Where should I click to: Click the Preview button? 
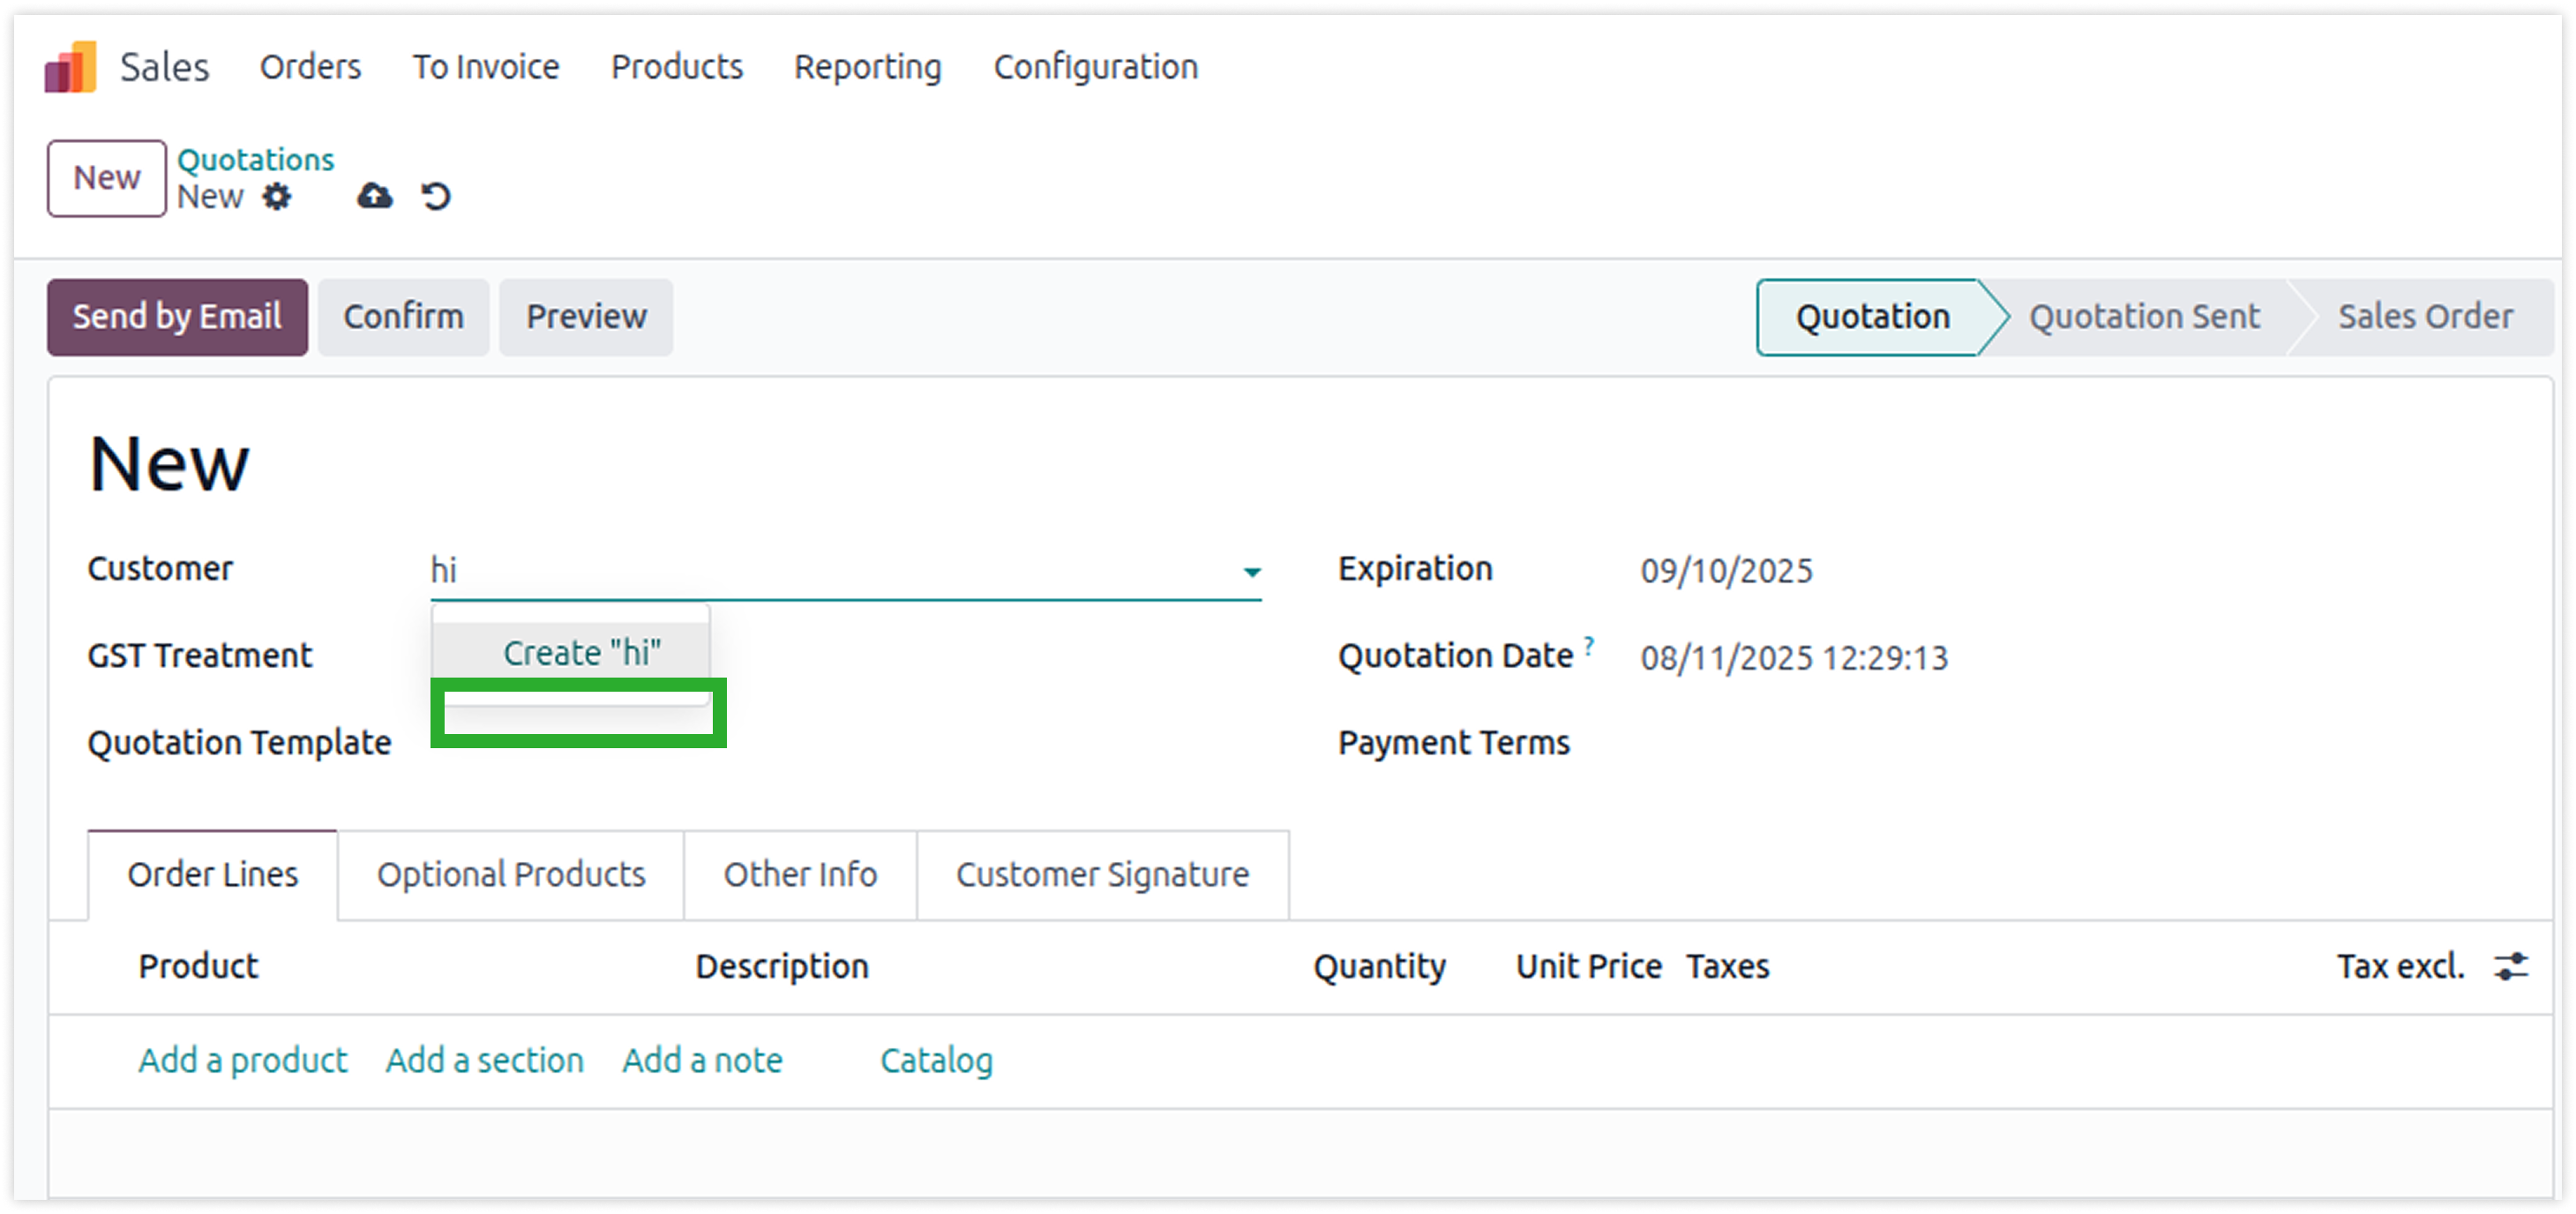(x=586, y=317)
